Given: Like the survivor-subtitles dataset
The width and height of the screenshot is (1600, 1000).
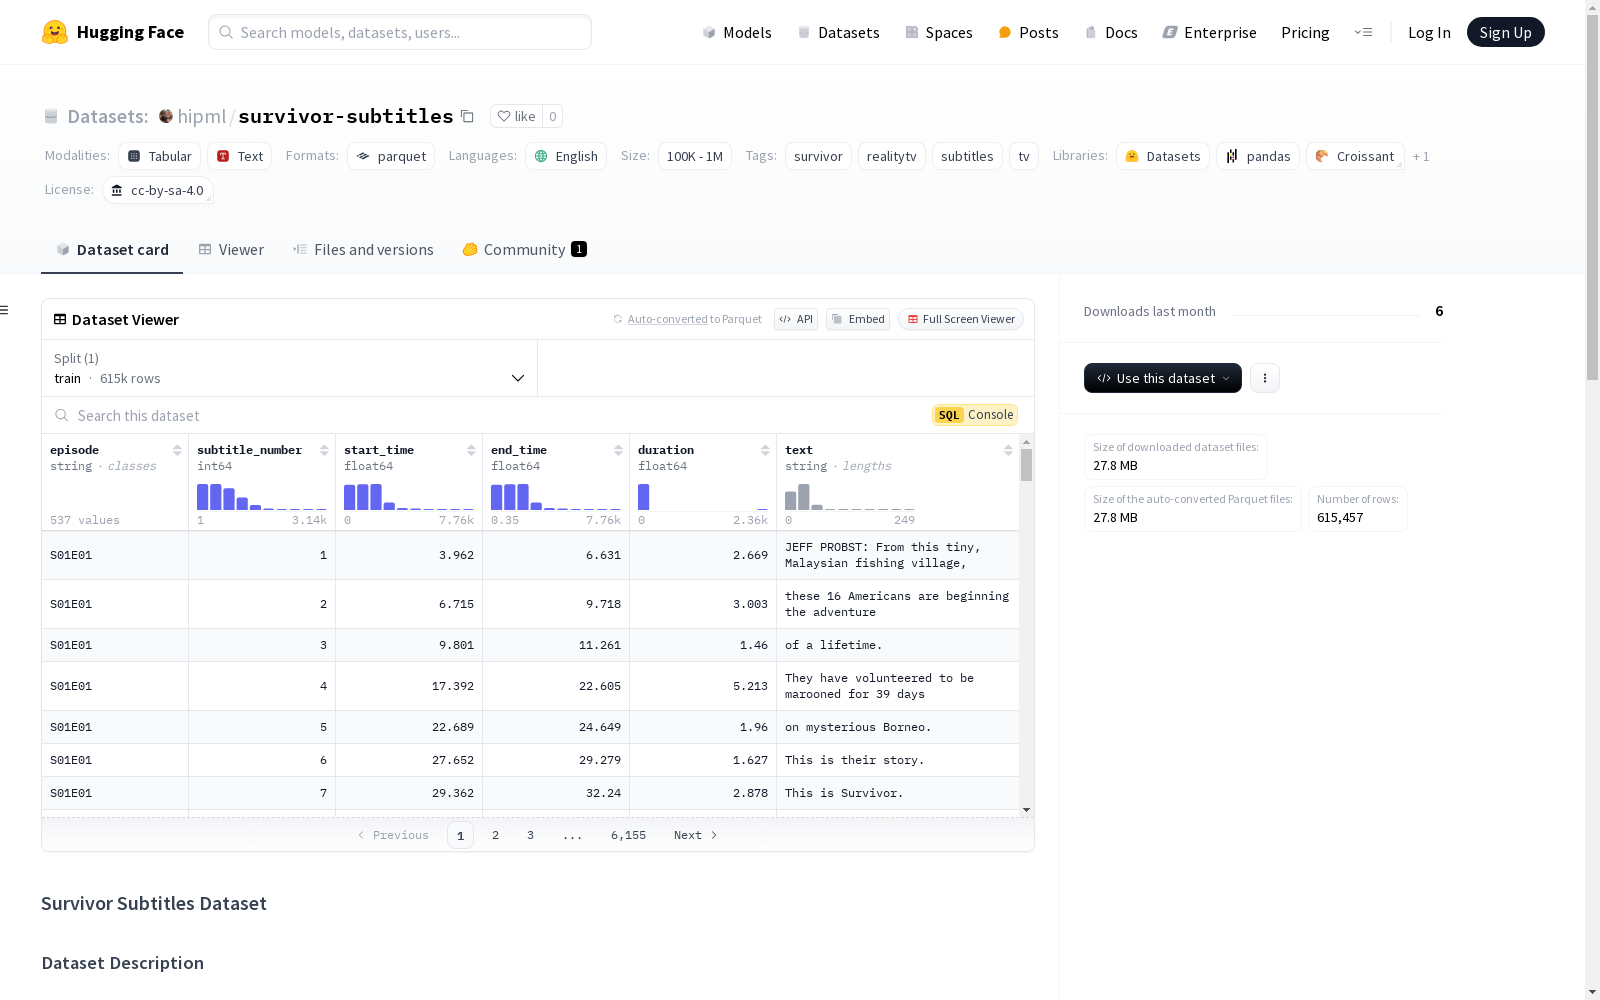Looking at the screenshot, I should pyautogui.click(x=517, y=116).
